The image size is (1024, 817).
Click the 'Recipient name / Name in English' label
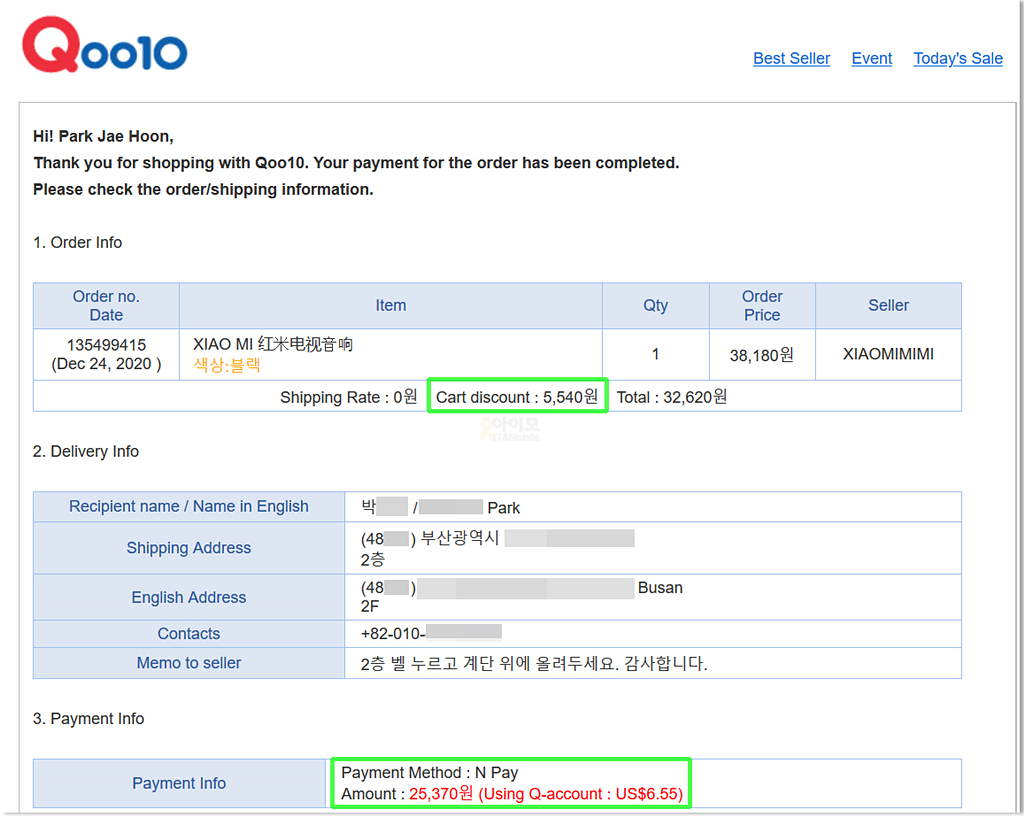189,506
